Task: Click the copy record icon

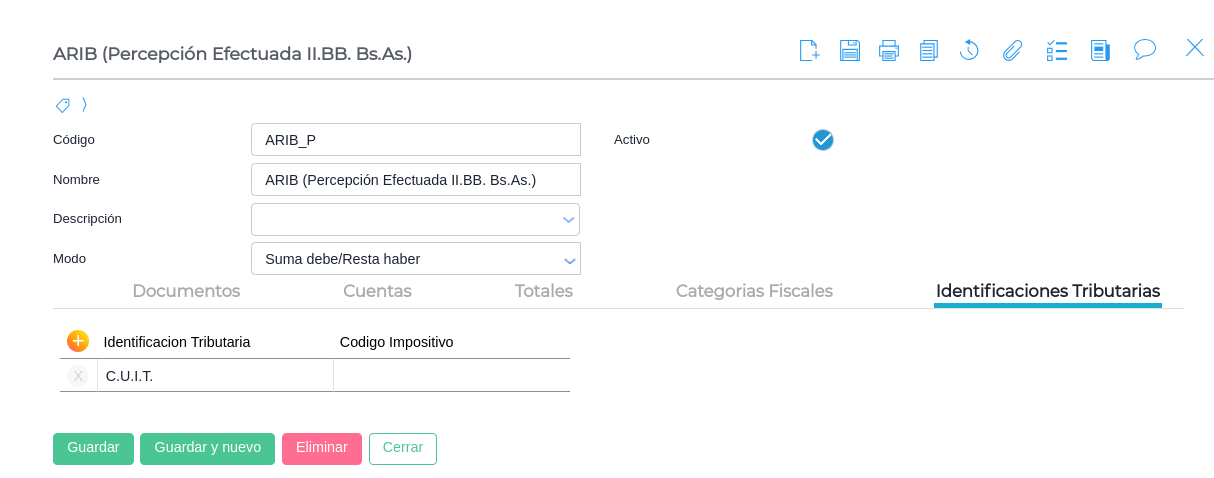Action: (929, 50)
